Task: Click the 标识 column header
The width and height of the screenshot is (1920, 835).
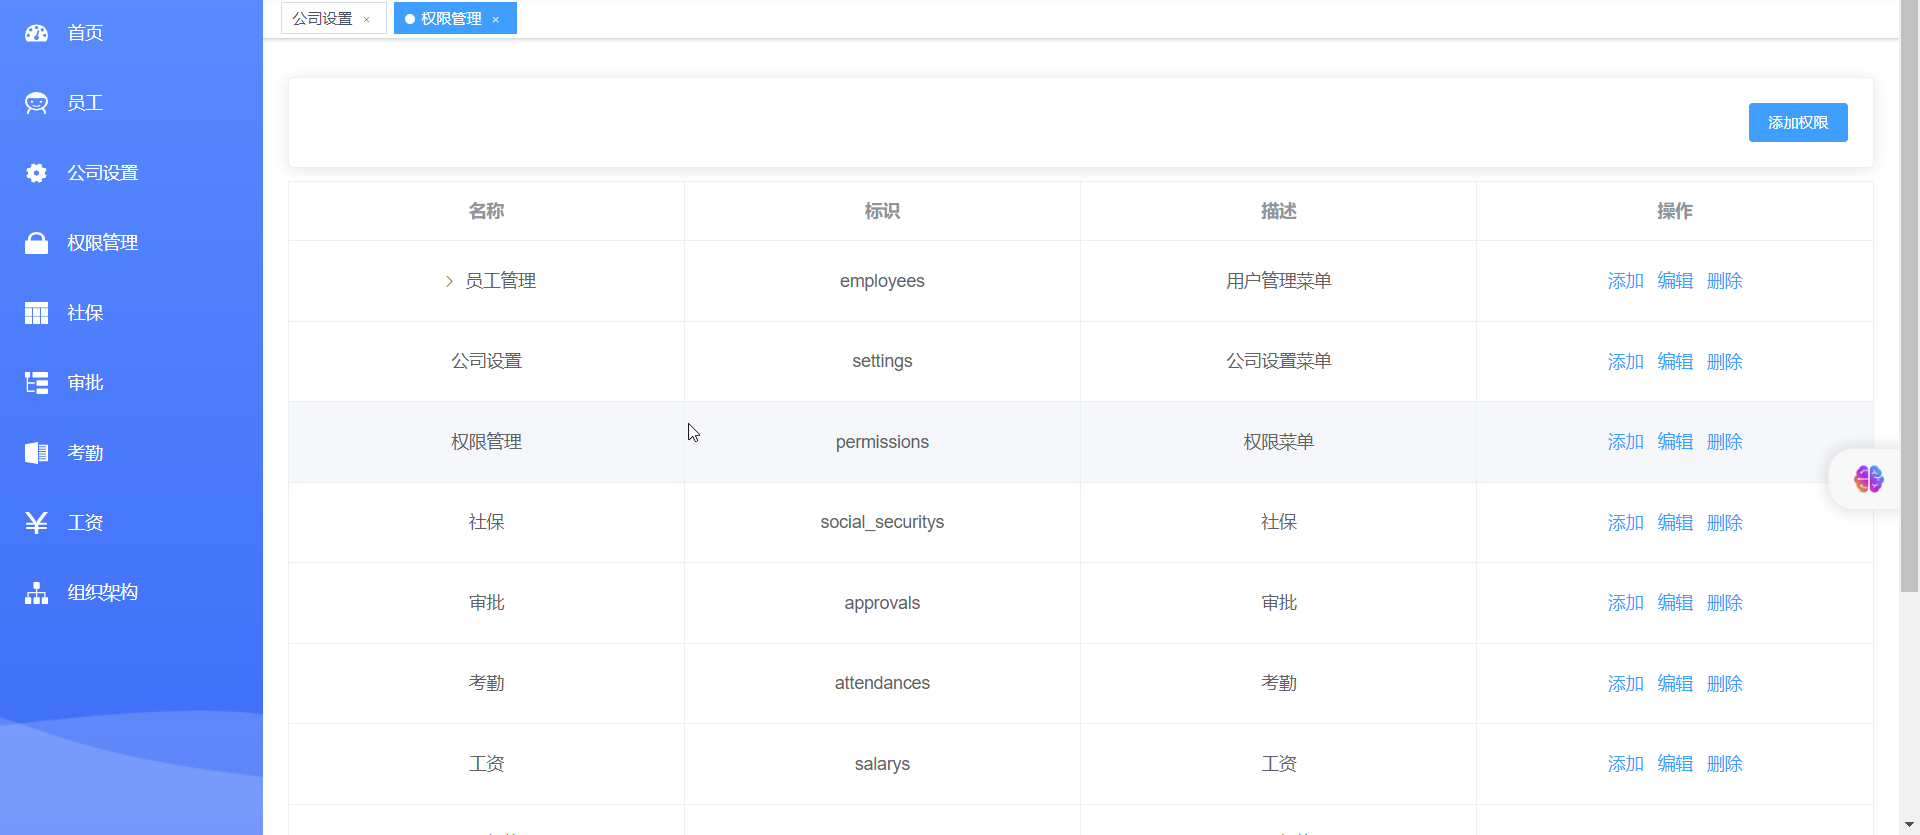Action: click(882, 211)
